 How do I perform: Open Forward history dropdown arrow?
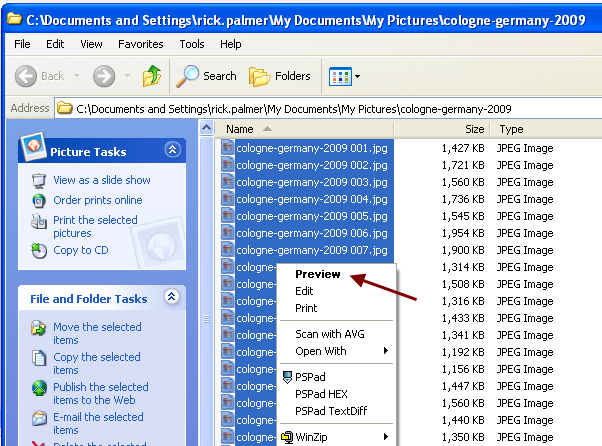pos(127,76)
